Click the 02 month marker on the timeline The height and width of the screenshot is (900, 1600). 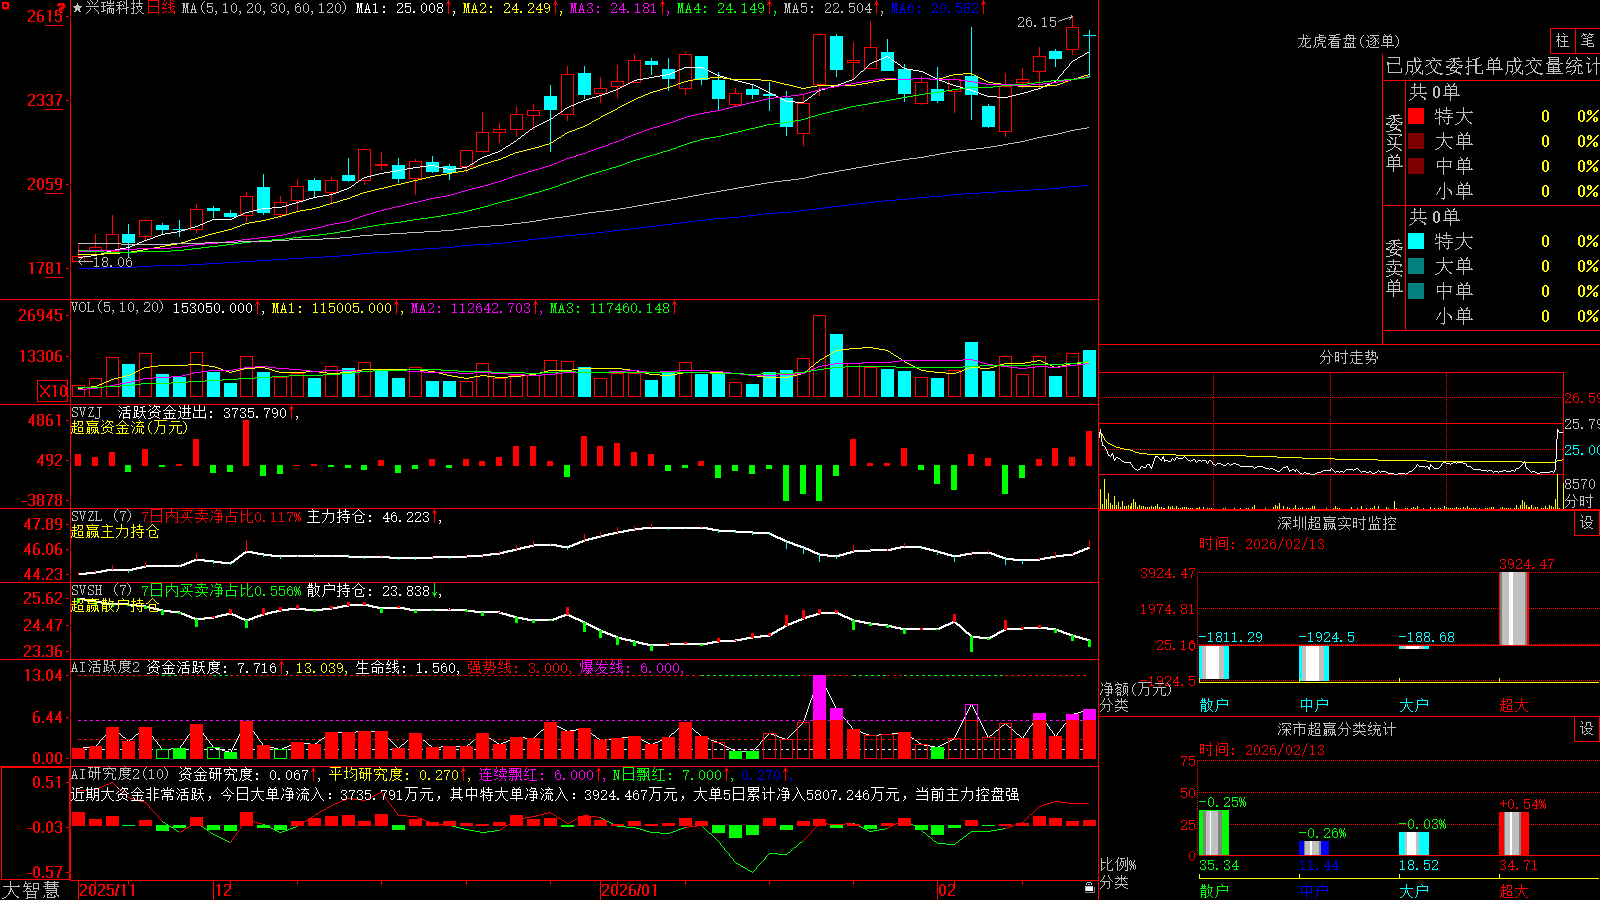(x=946, y=890)
